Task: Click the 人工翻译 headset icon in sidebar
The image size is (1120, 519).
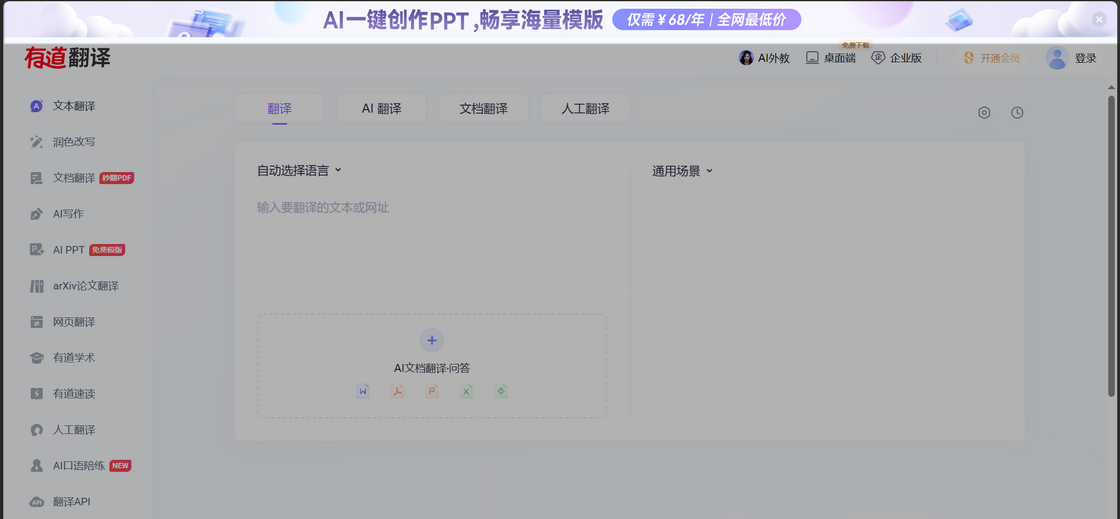Action: click(36, 430)
